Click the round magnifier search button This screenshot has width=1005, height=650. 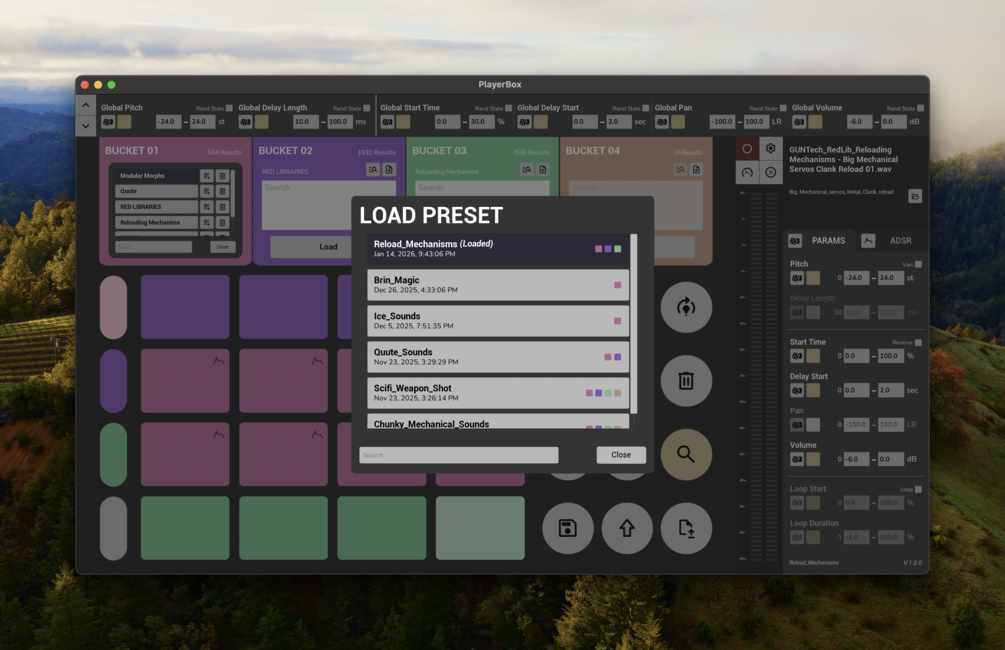[686, 454]
